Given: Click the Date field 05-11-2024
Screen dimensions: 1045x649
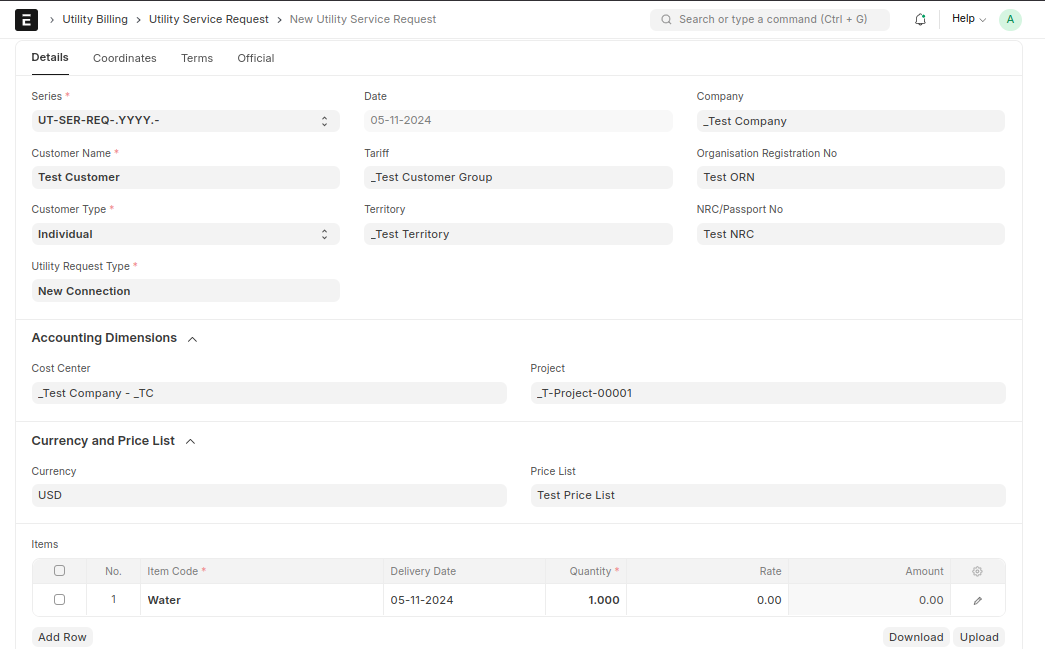Looking at the screenshot, I should [518, 121].
